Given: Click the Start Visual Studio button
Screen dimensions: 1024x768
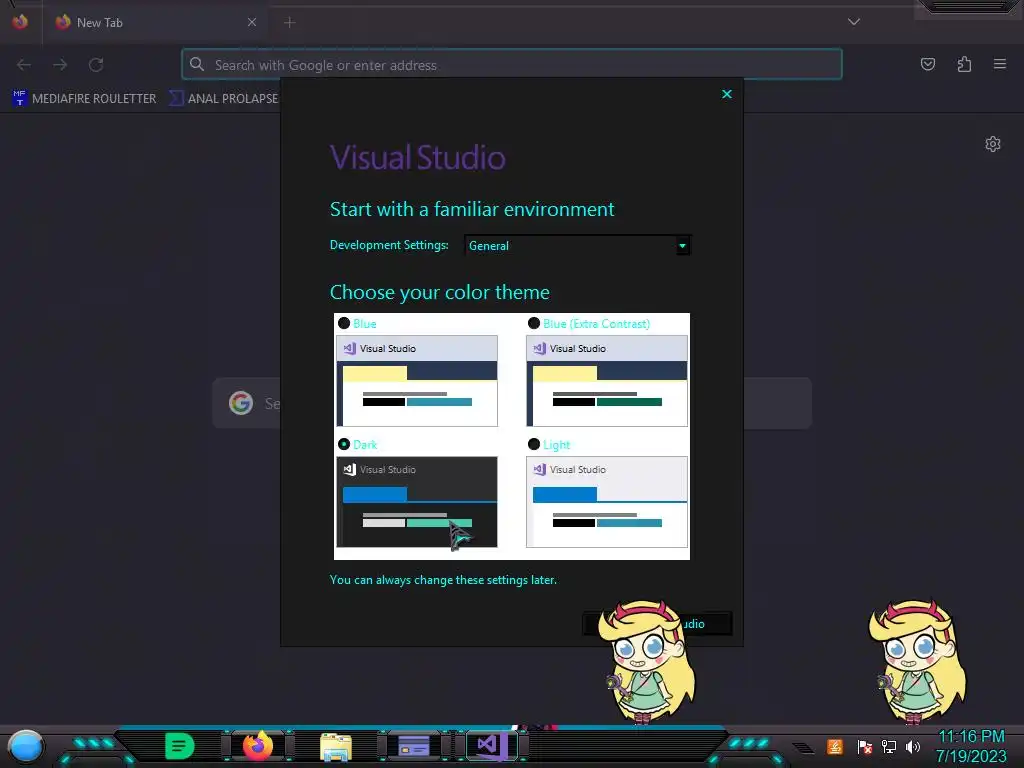Looking at the screenshot, I should click(x=657, y=624).
